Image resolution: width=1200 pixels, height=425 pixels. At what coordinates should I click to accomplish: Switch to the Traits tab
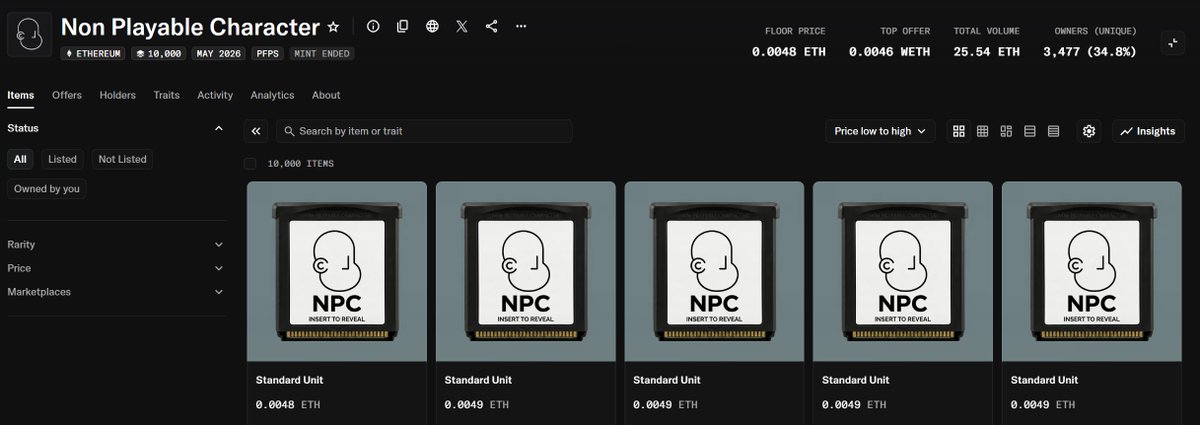[x=166, y=95]
